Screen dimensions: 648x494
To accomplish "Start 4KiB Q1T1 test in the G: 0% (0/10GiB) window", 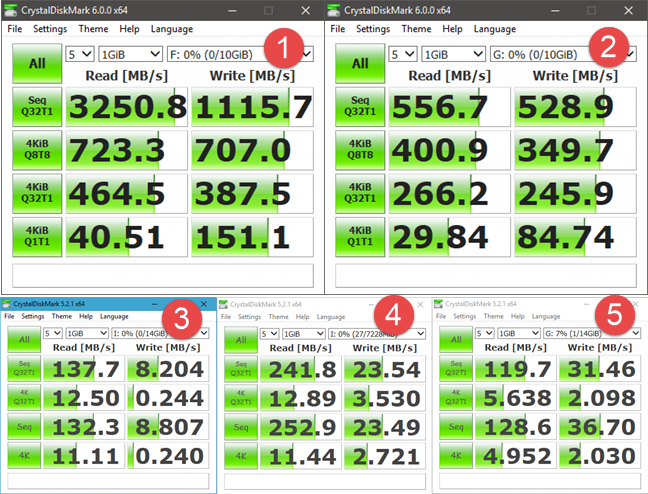I will coord(360,237).
